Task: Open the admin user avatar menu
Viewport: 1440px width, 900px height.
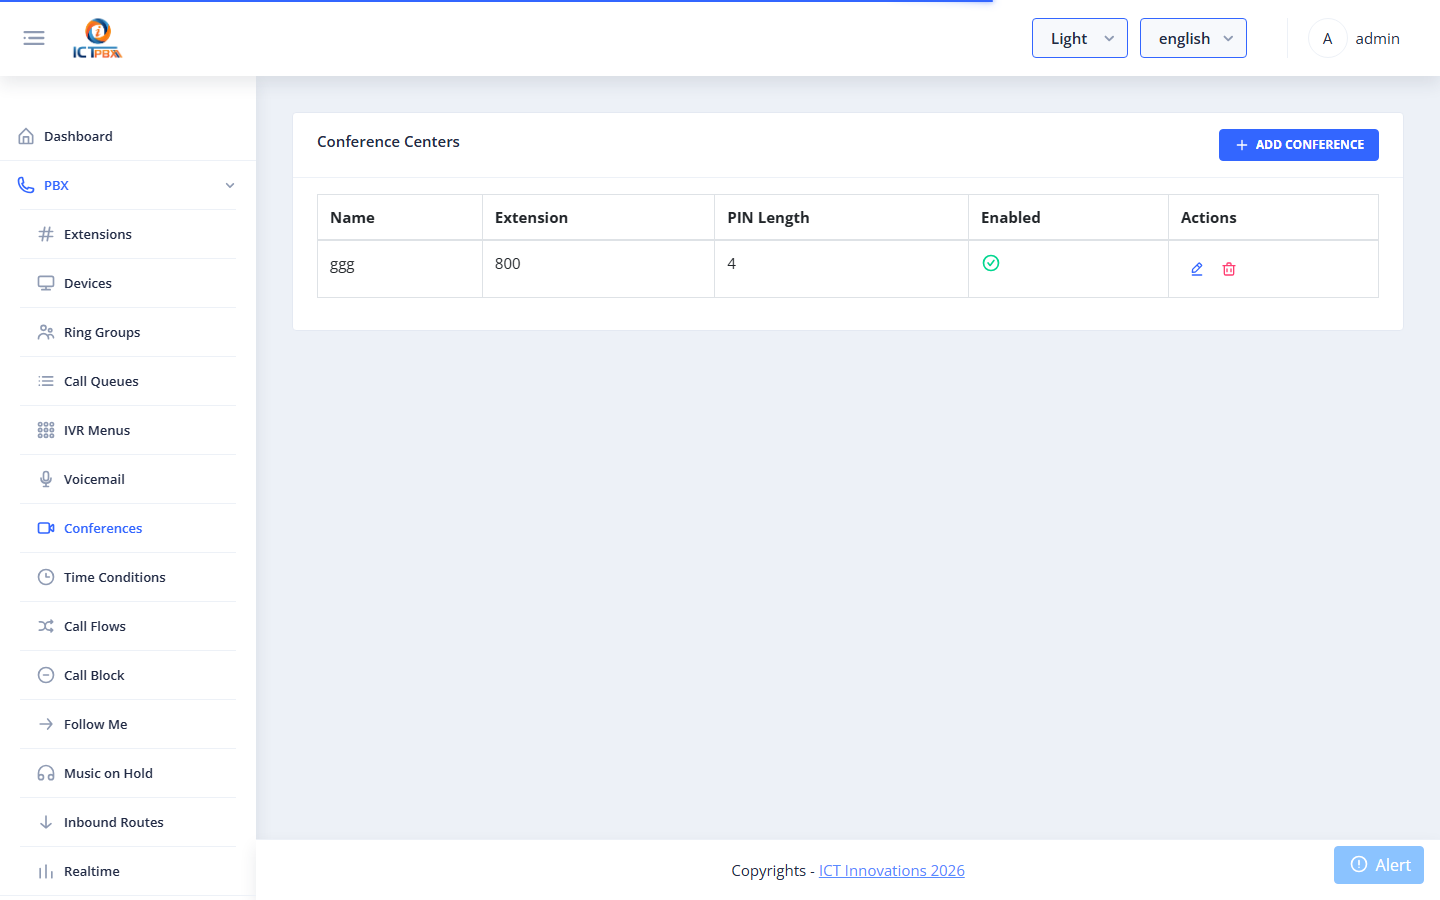Action: pyautogui.click(x=1327, y=38)
